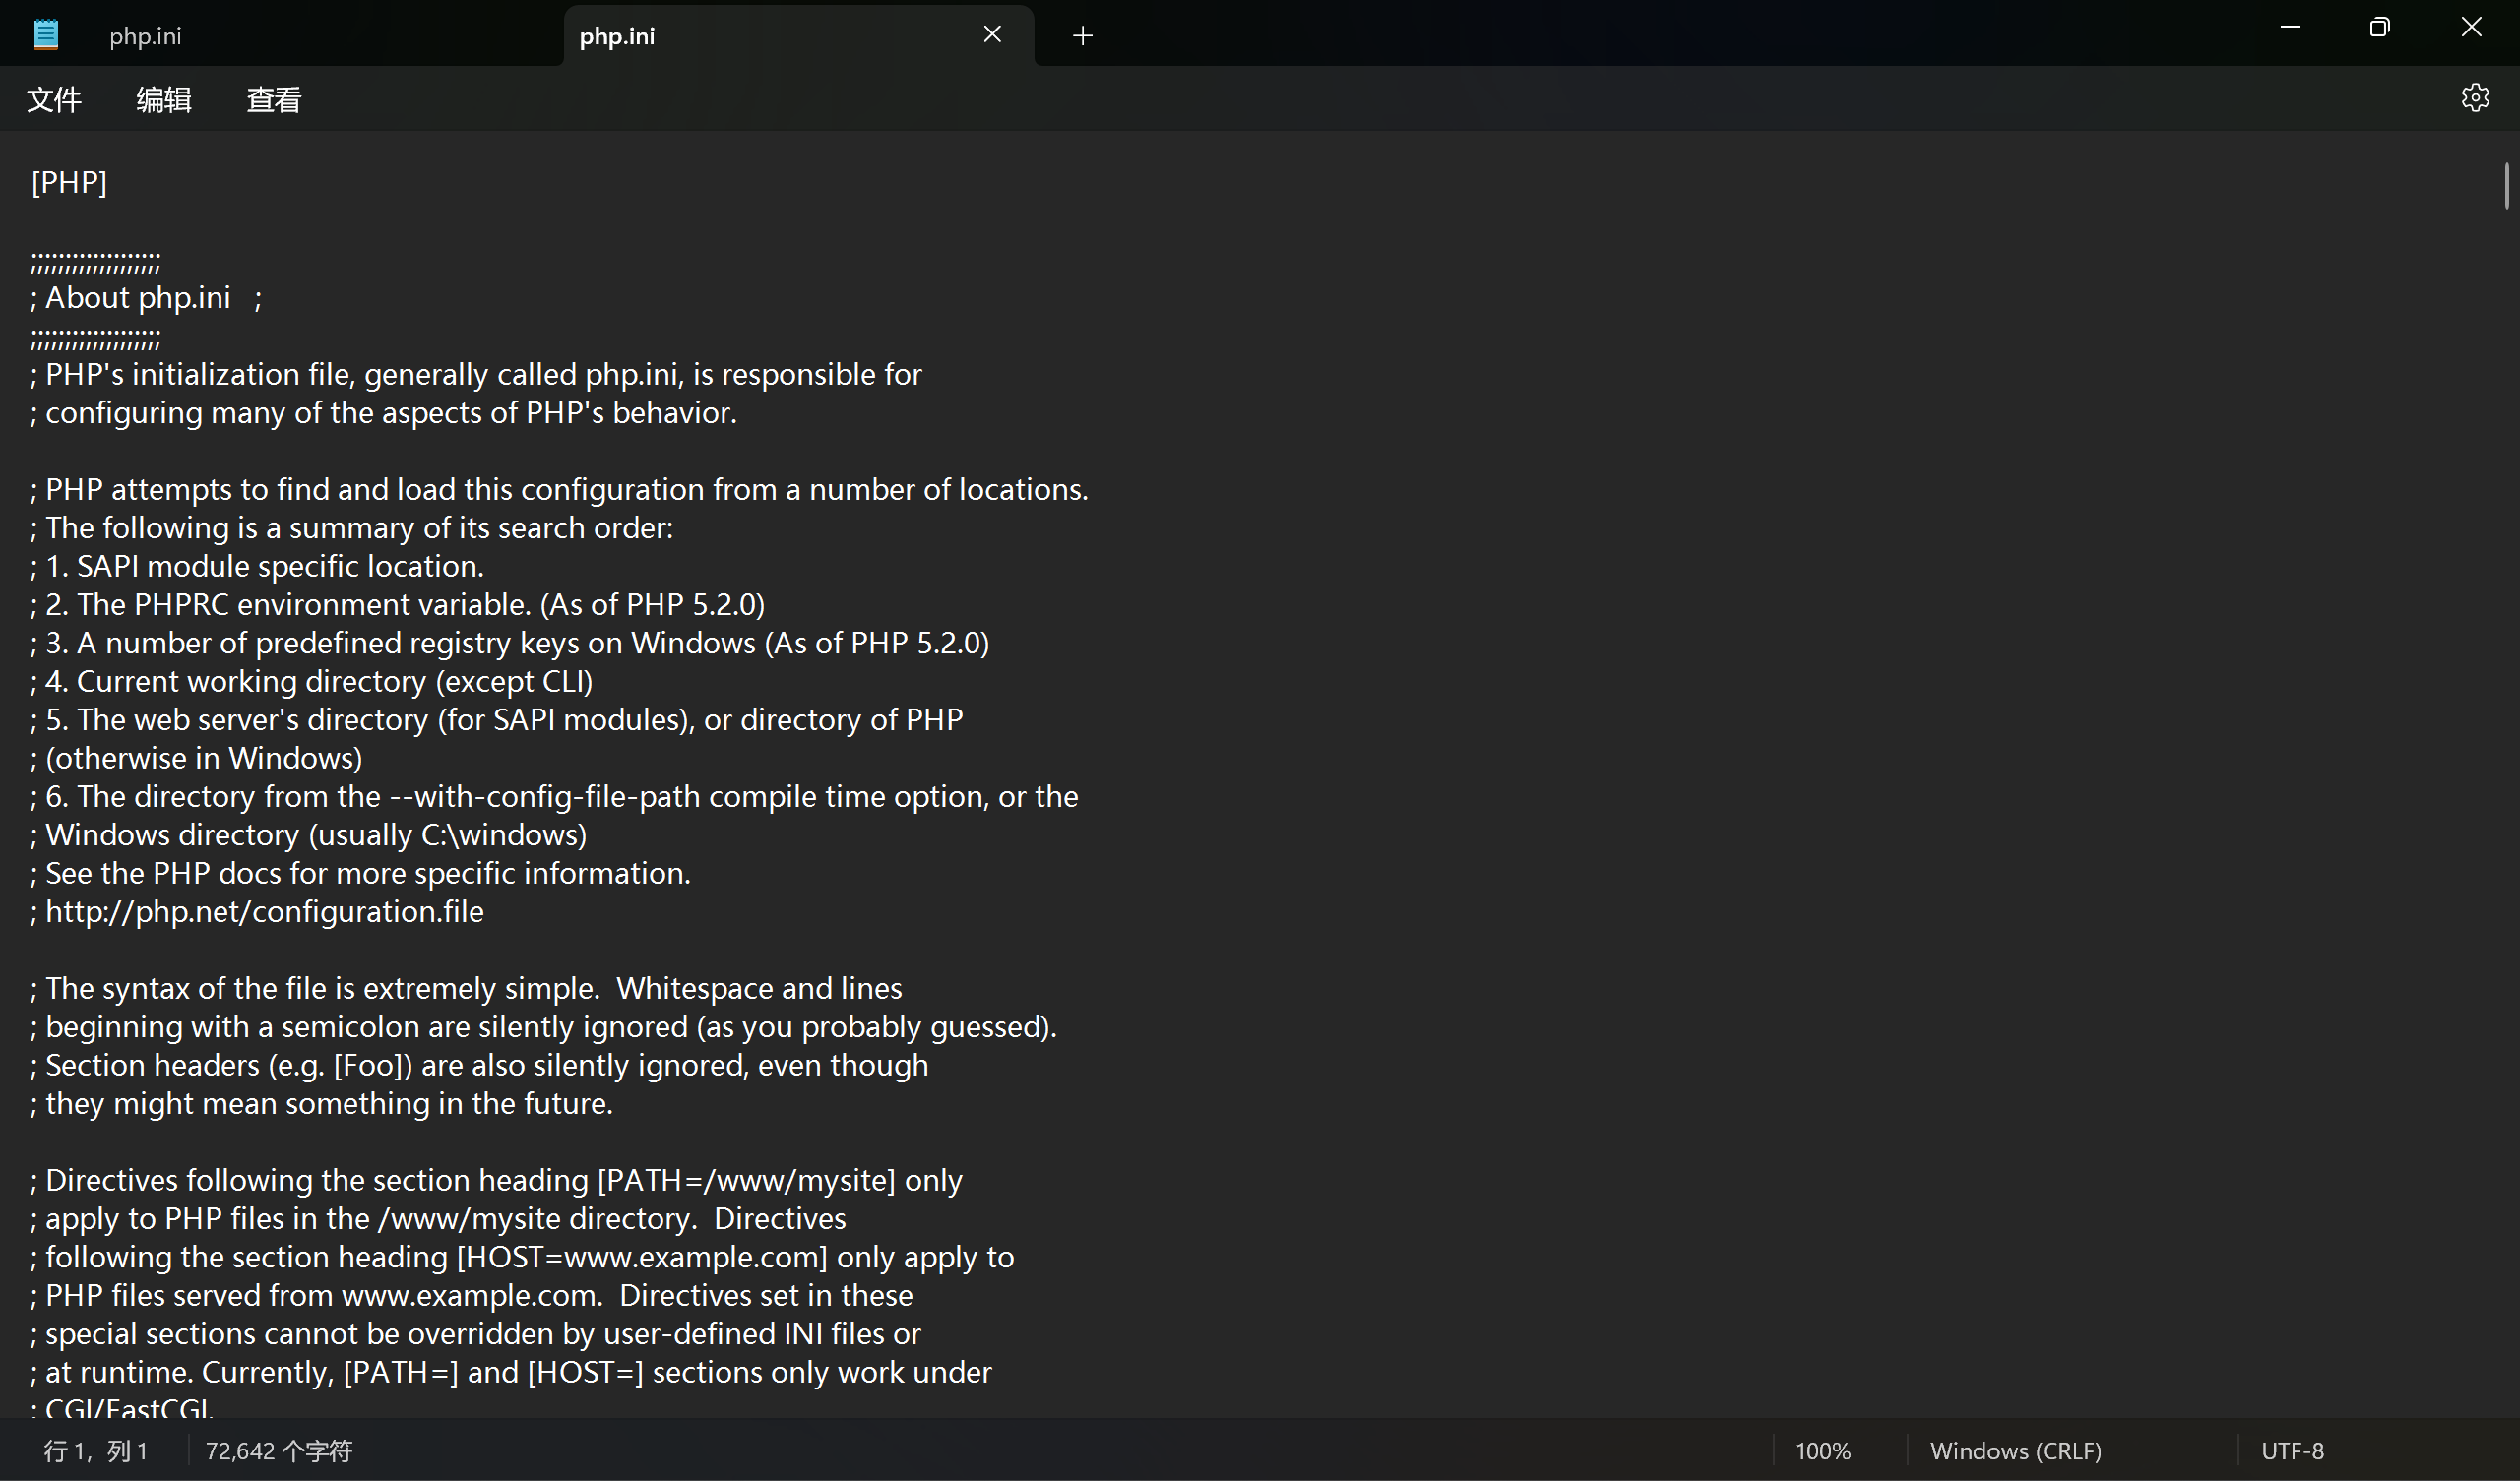Viewport: 2520px width, 1481px height.
Task: Click line '; beginning with a semicolon are silently ignored'
Action: pyautogui.click(x=544, y=1027)
